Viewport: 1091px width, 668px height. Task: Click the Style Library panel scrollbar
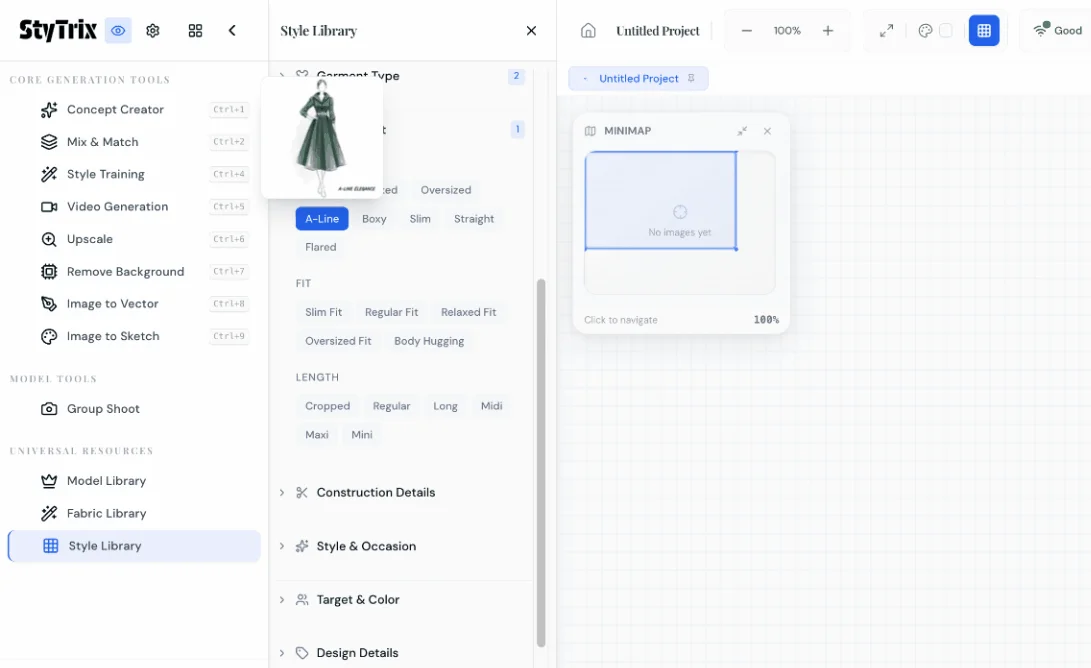click(541, 460)
